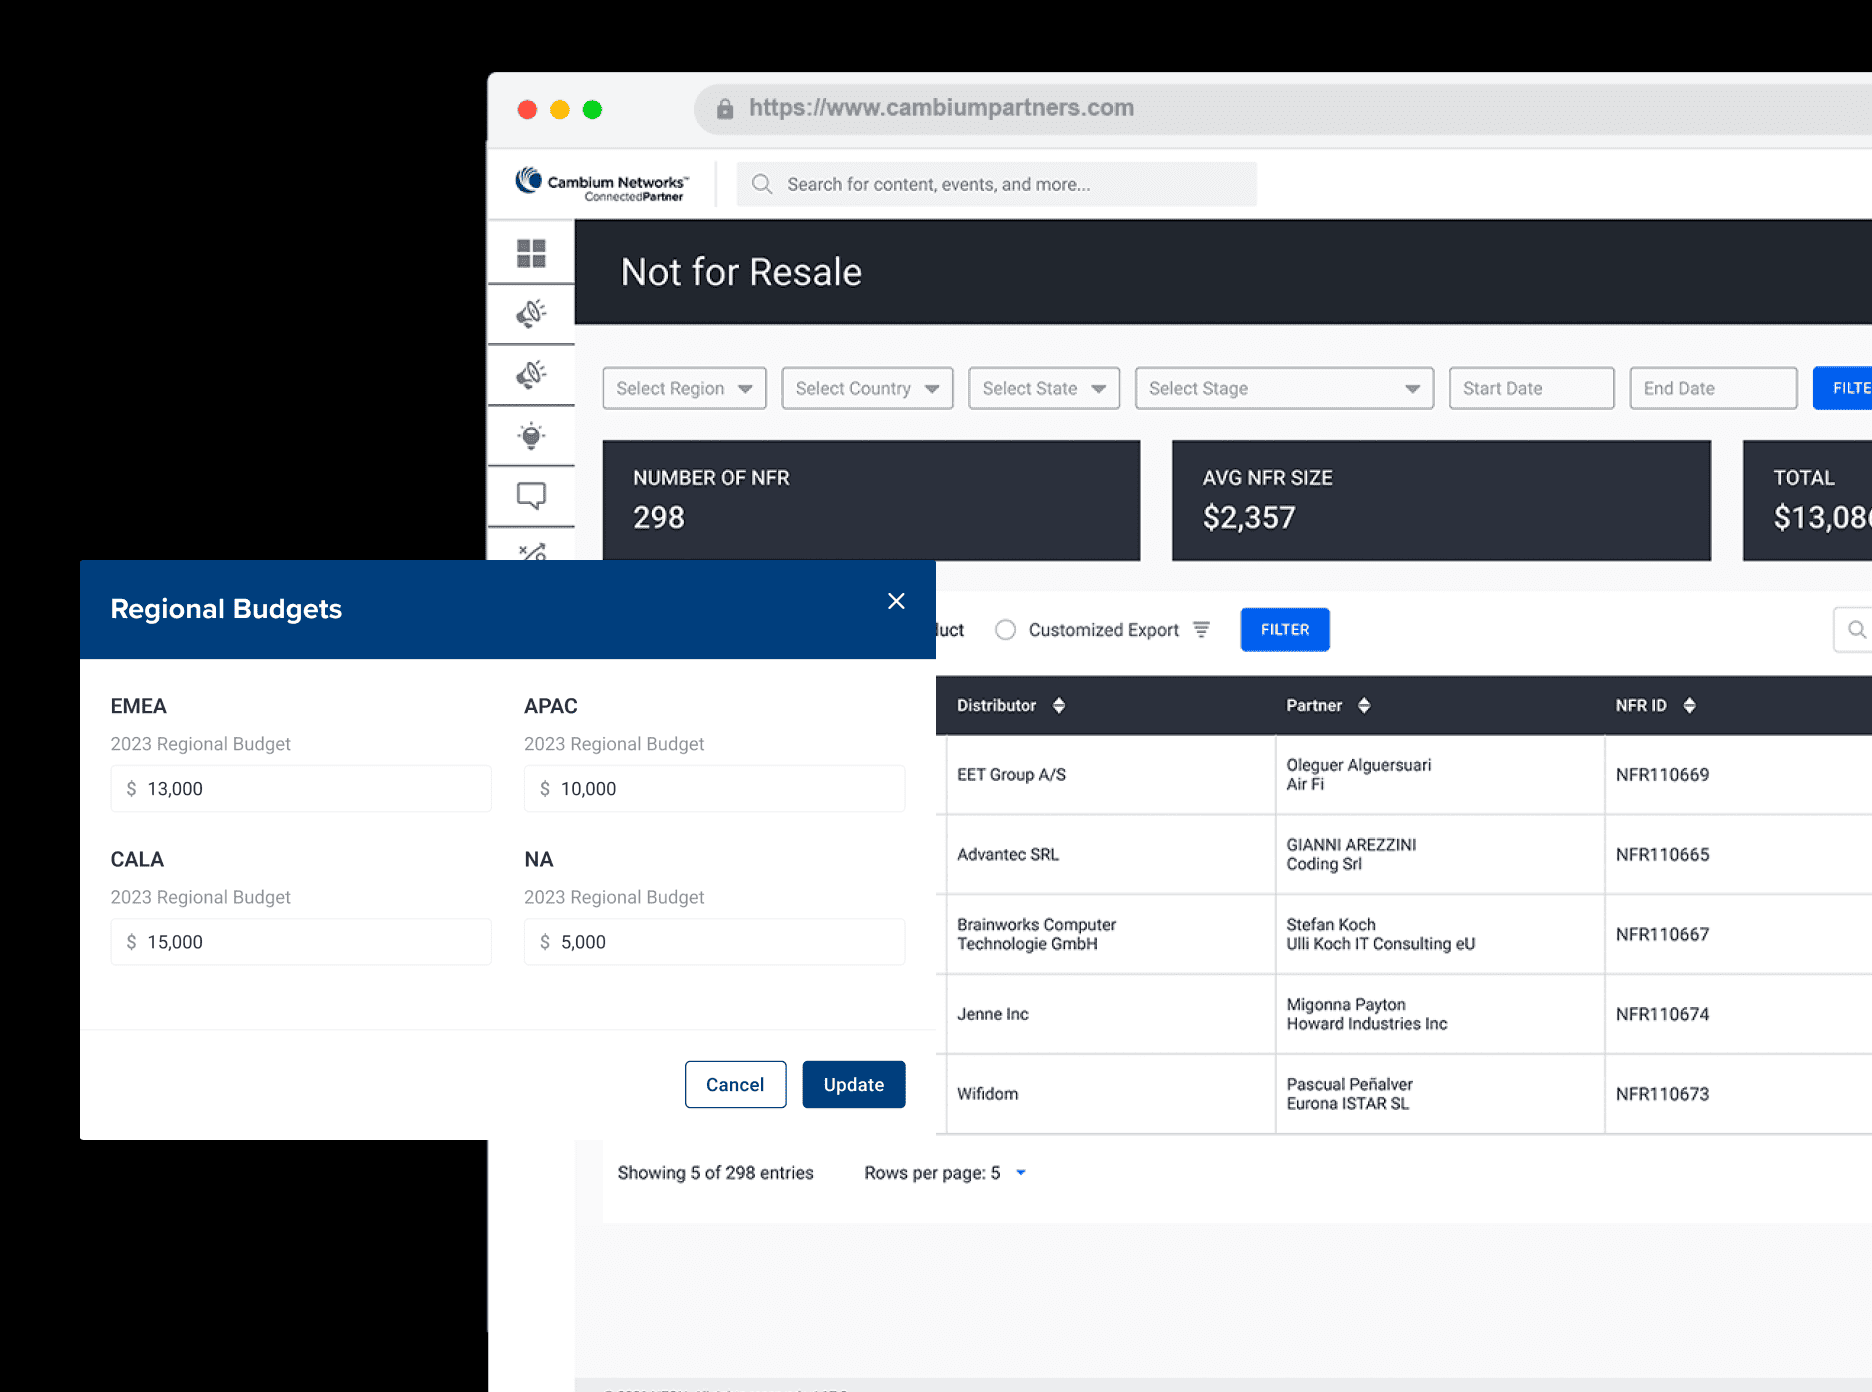Click the green maximize window button

tap(592, 109)
